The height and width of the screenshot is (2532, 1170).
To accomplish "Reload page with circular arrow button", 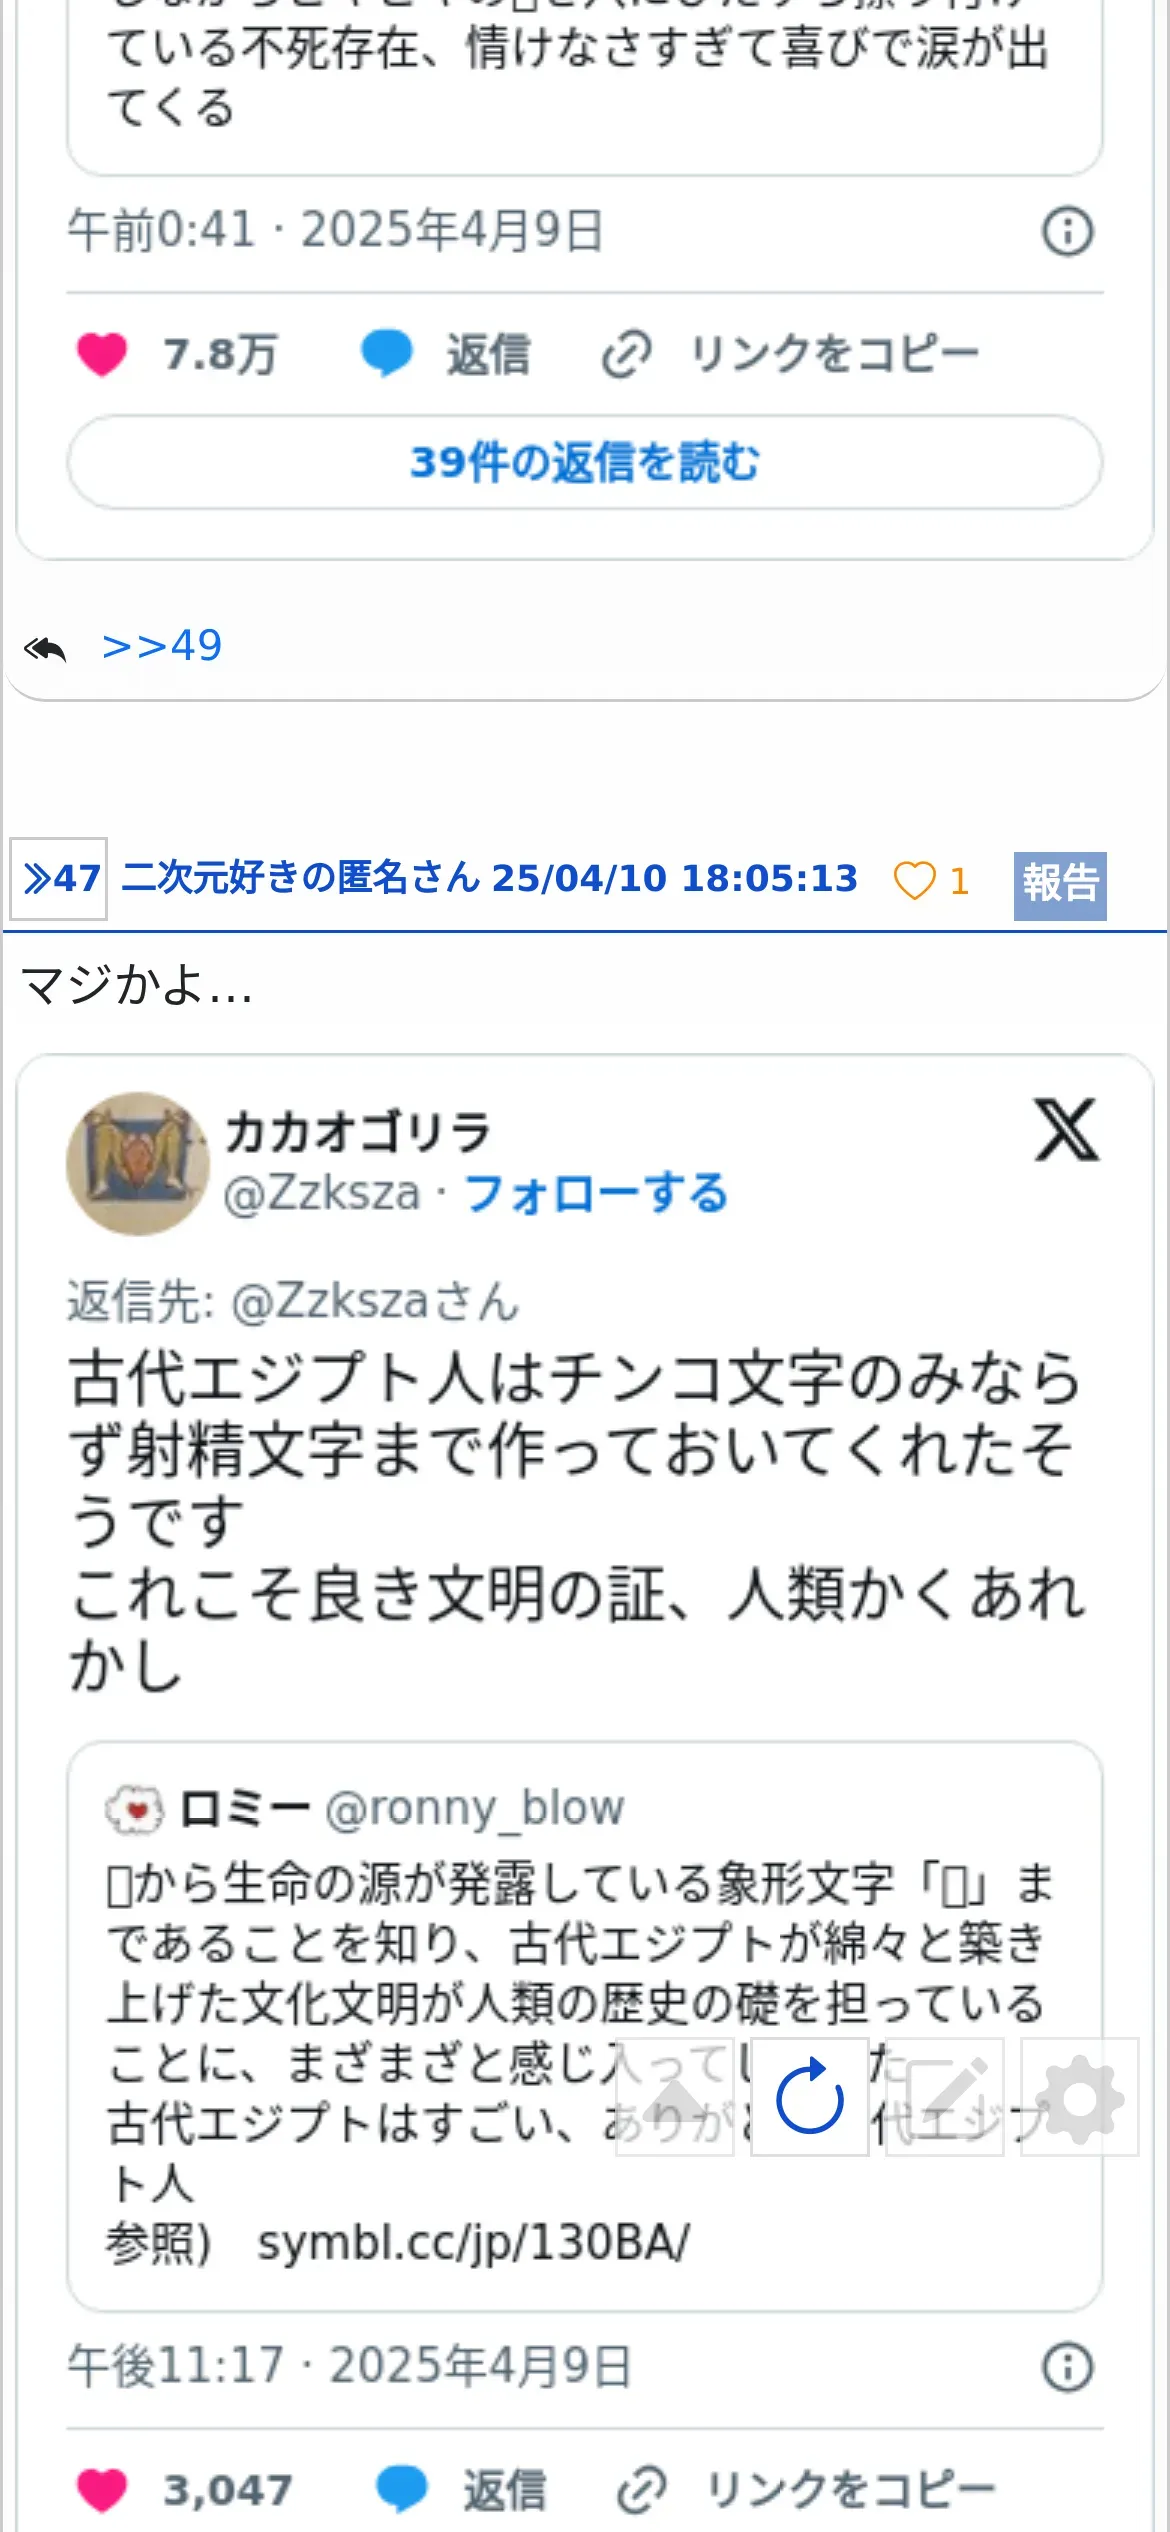I will tap(809, 2095).
